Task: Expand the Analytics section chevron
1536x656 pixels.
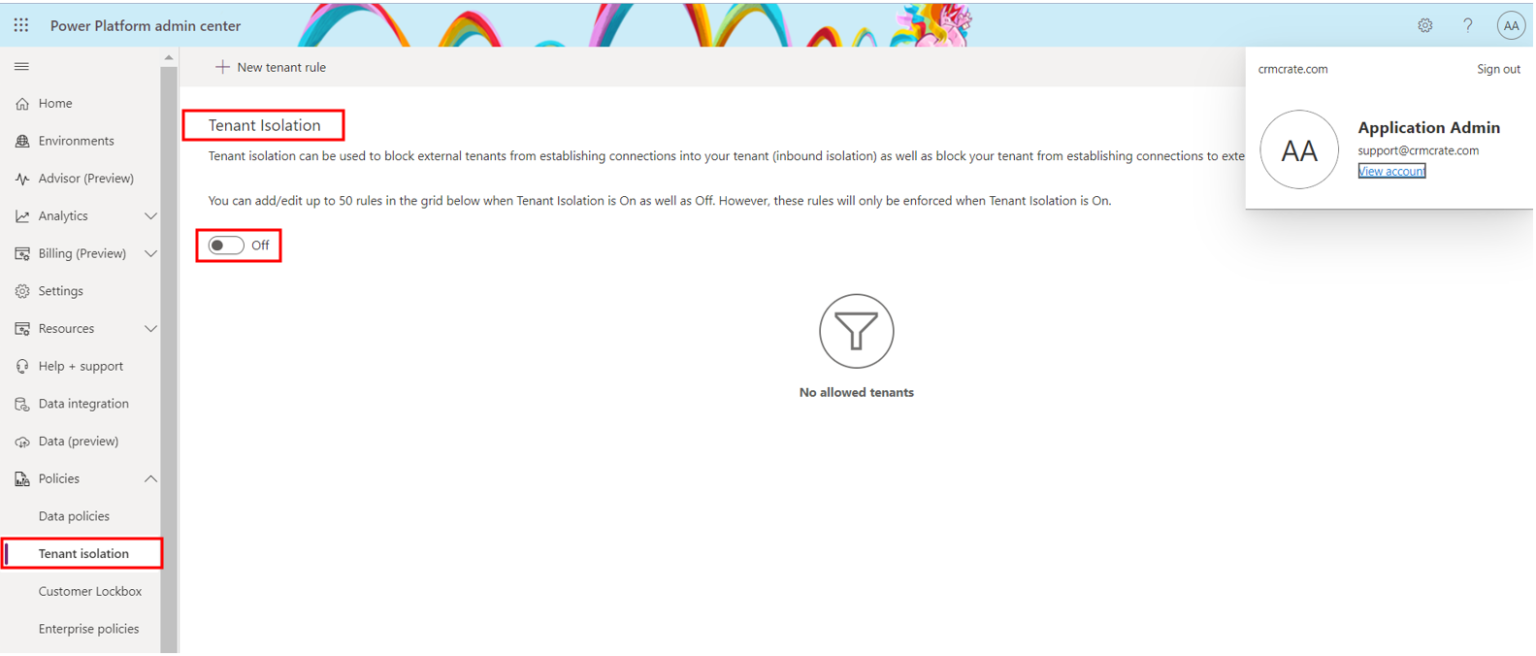Action: (151, 216)
